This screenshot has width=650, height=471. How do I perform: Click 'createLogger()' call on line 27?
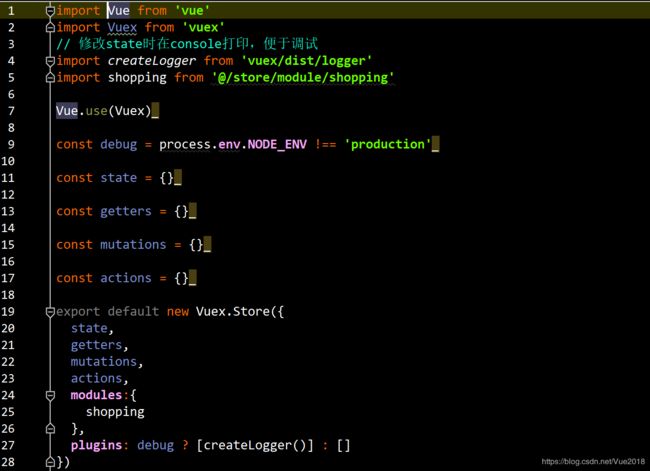[255, 445]
